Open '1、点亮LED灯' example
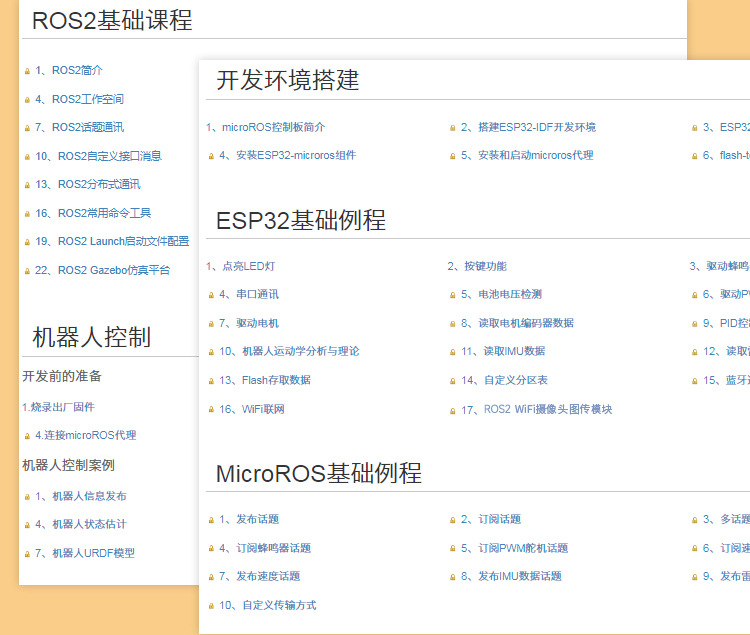Screen dimensions: 750x635 [241, 266]
